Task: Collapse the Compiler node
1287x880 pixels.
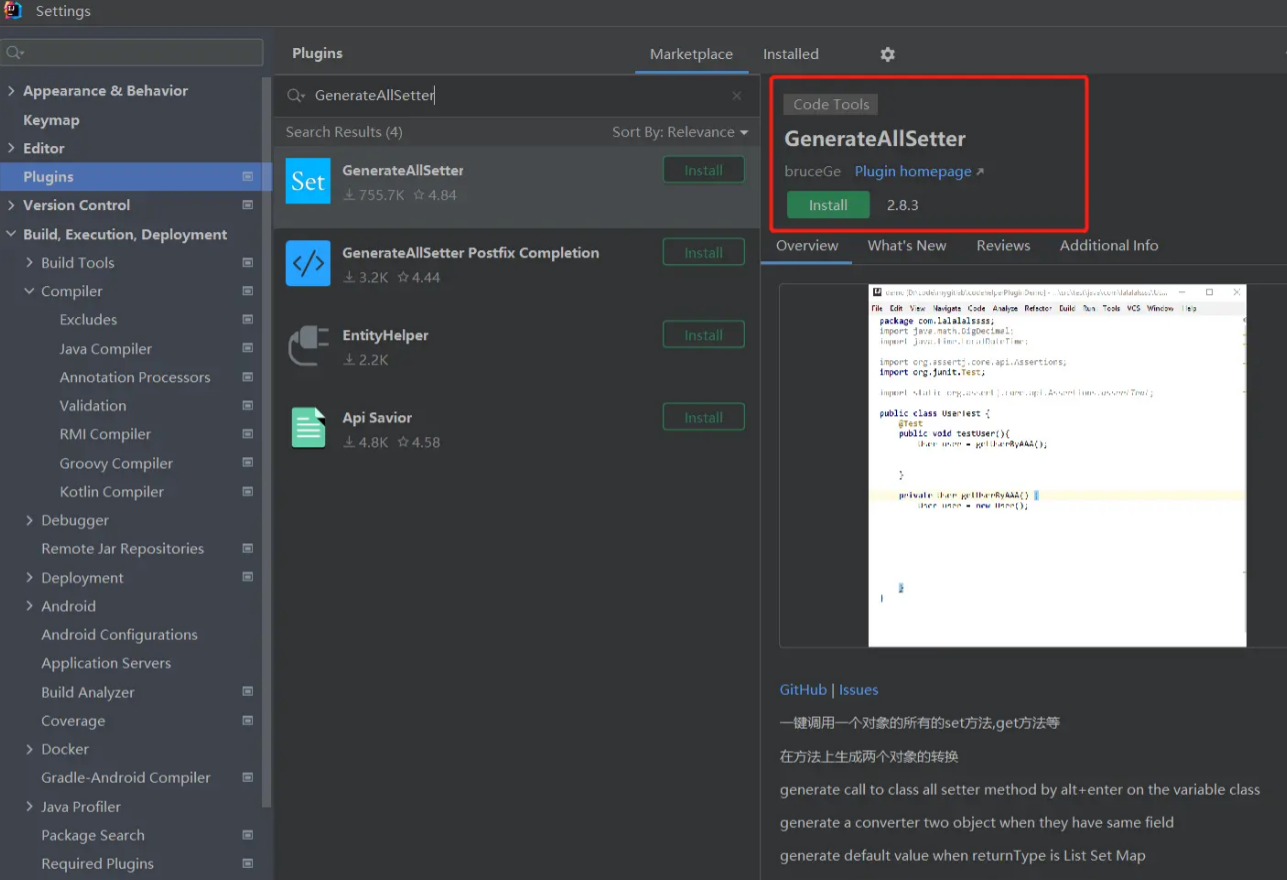Action: pos(29,291)
